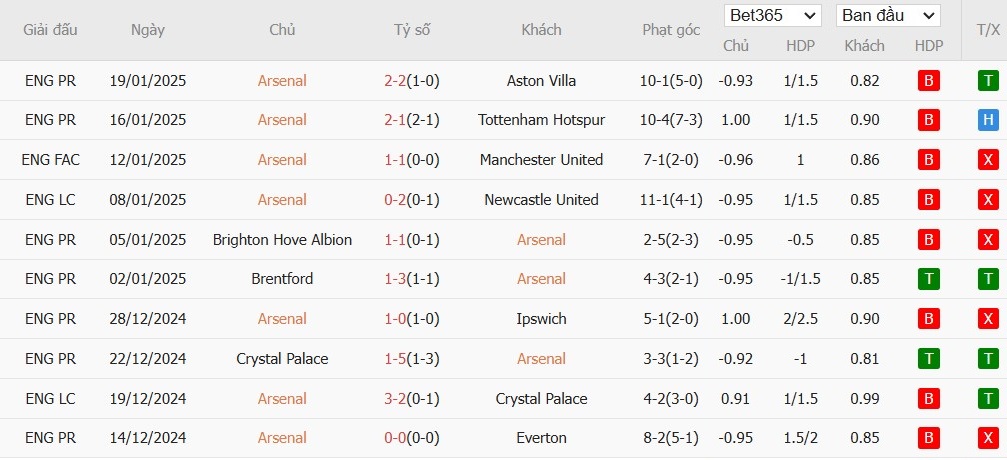Click the T/X column header
The image size is (1007, 460).
pyautogui.click(x=988, y=30)
